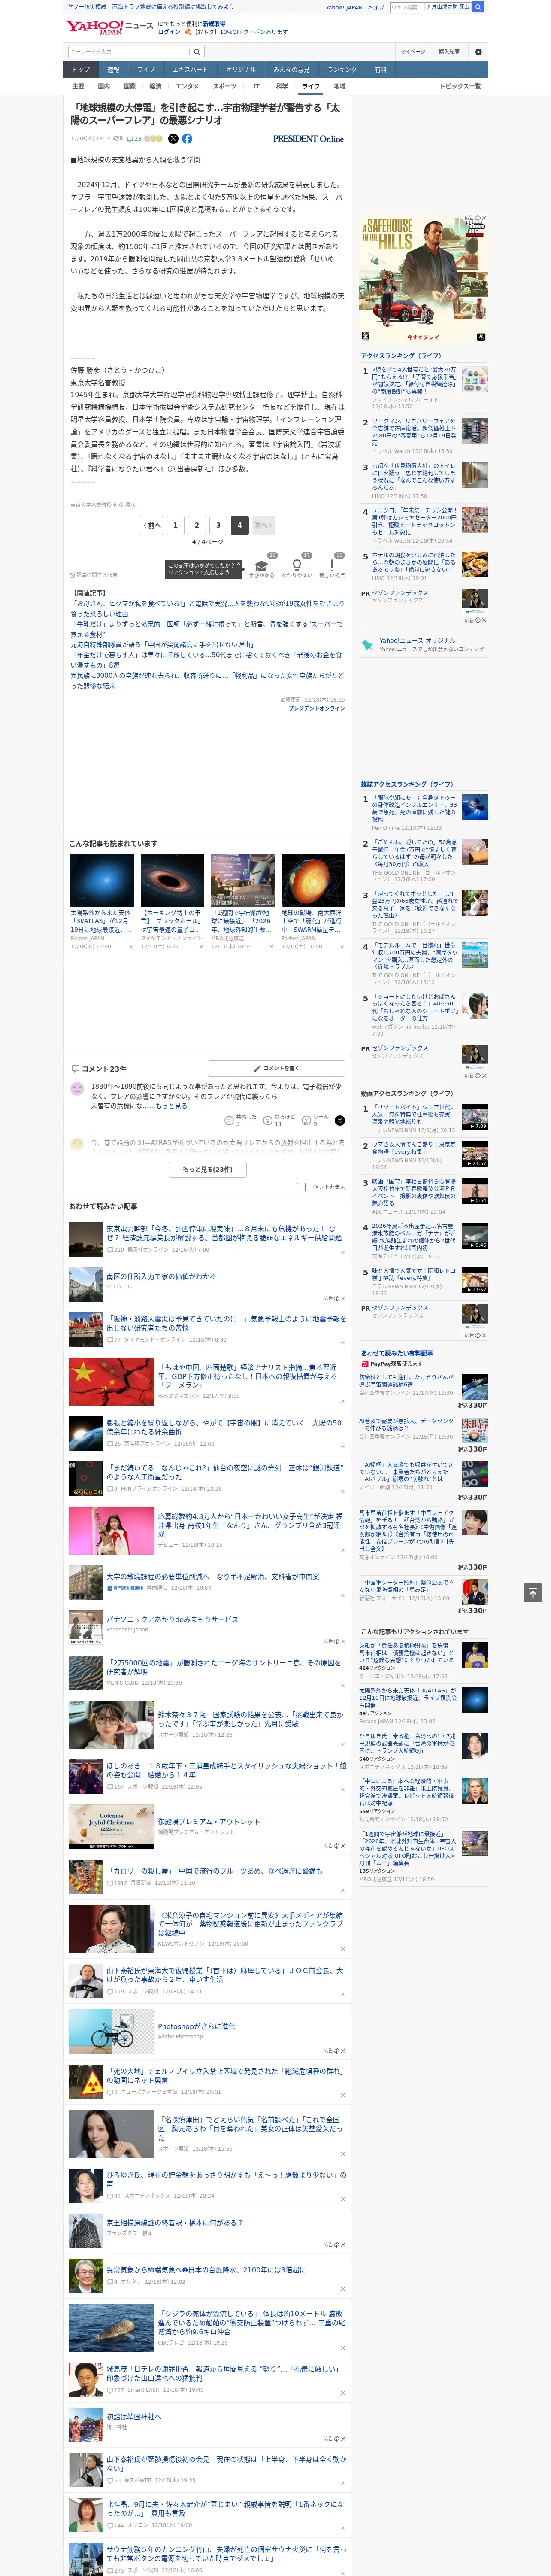Image resolution: width=551 pixels, height=2576 pixels.
Task: Click the マイページ link
Action: (x=413, y=51)
